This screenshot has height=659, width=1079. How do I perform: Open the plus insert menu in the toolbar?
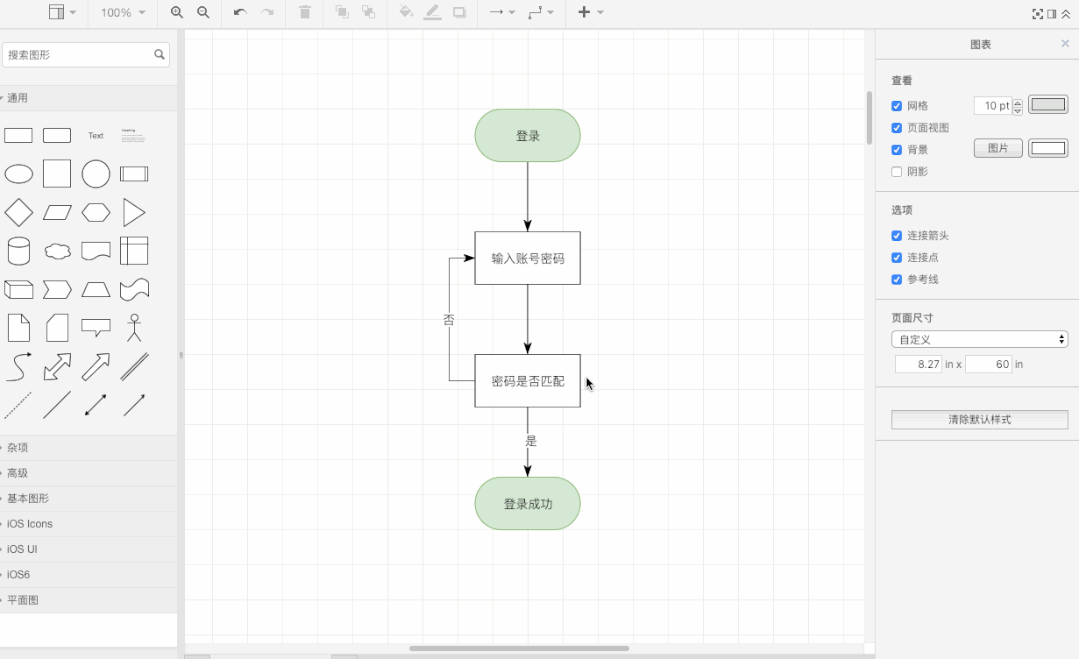591,12
